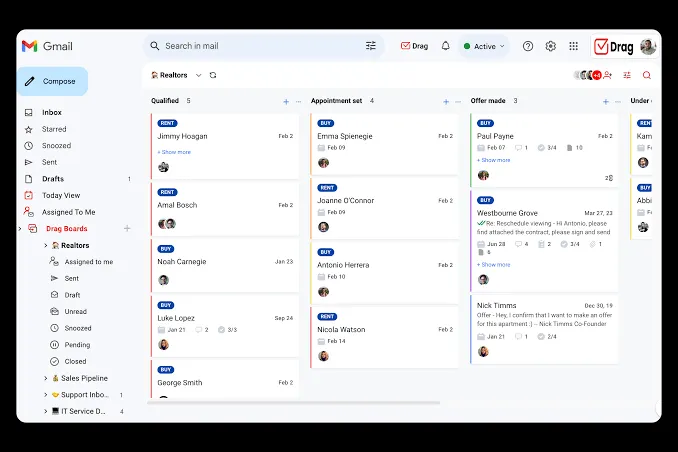Viewport: 678px width, 452px height.
Task: Open board filter sliders icon
Action: (x=627, y=75)
